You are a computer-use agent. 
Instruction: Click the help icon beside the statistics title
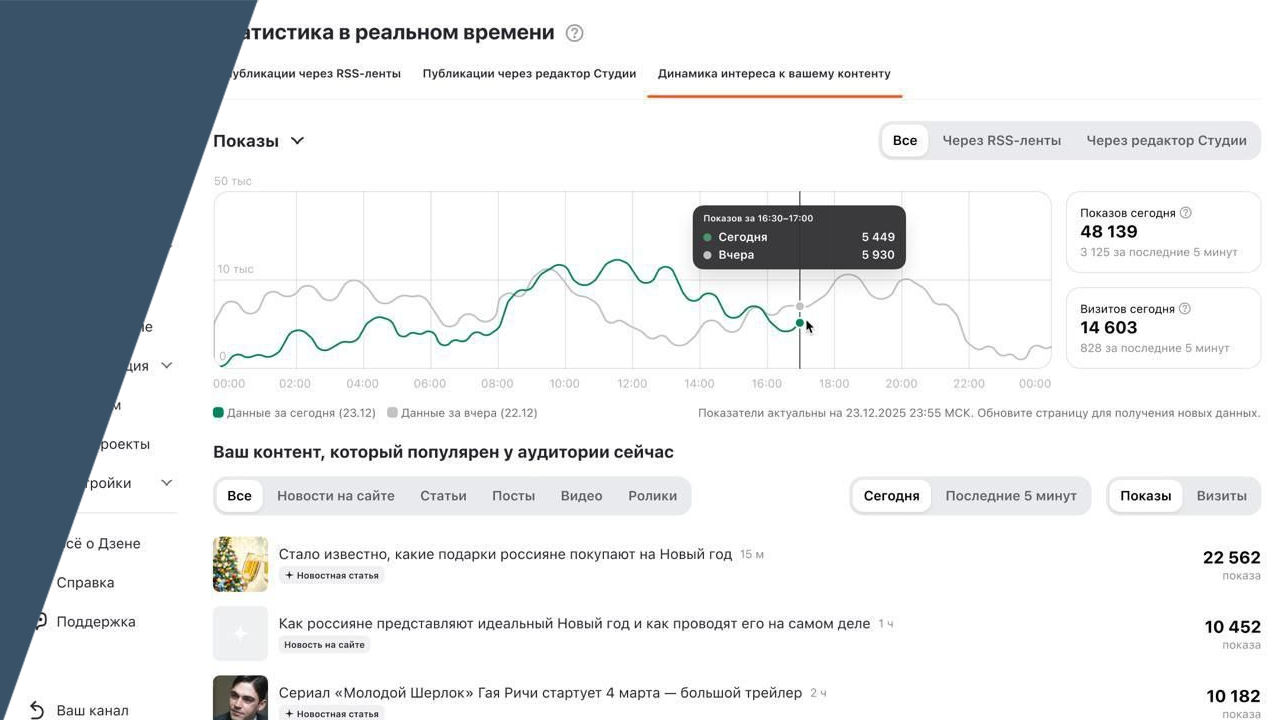tap(574, 33)
